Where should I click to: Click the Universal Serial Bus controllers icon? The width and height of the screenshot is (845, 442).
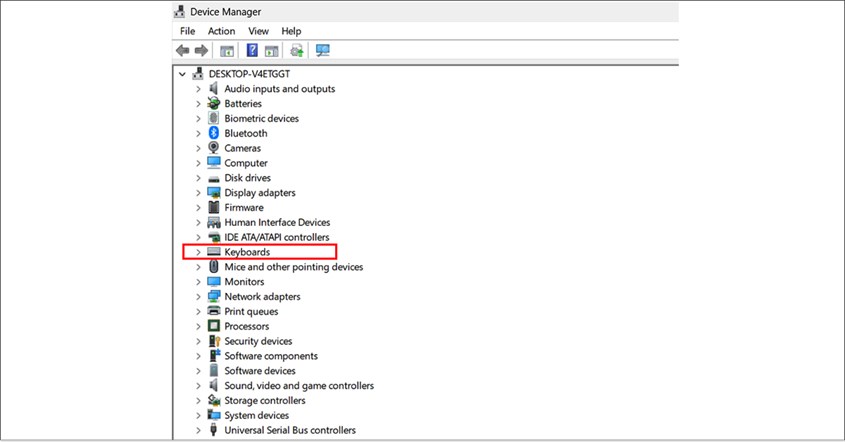214,430
